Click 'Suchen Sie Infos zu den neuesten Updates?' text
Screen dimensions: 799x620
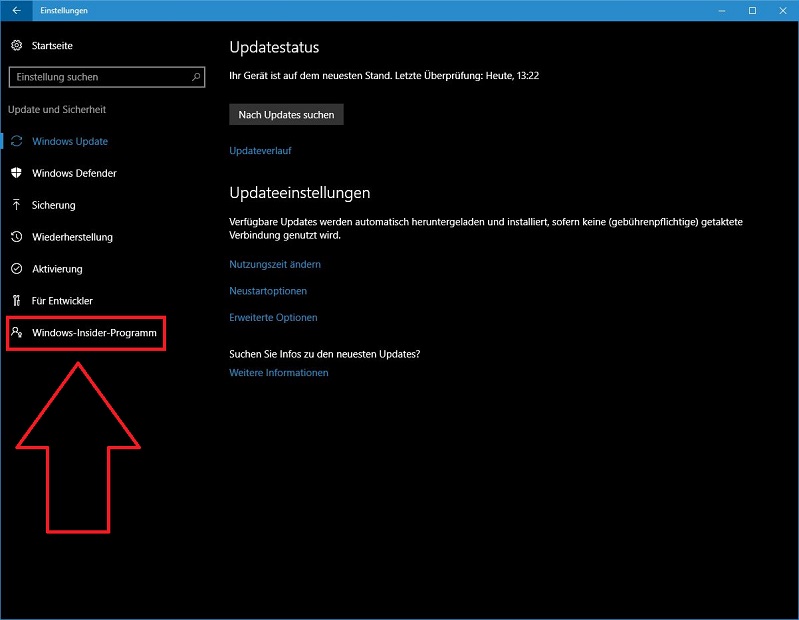click(x=325, y=354)
